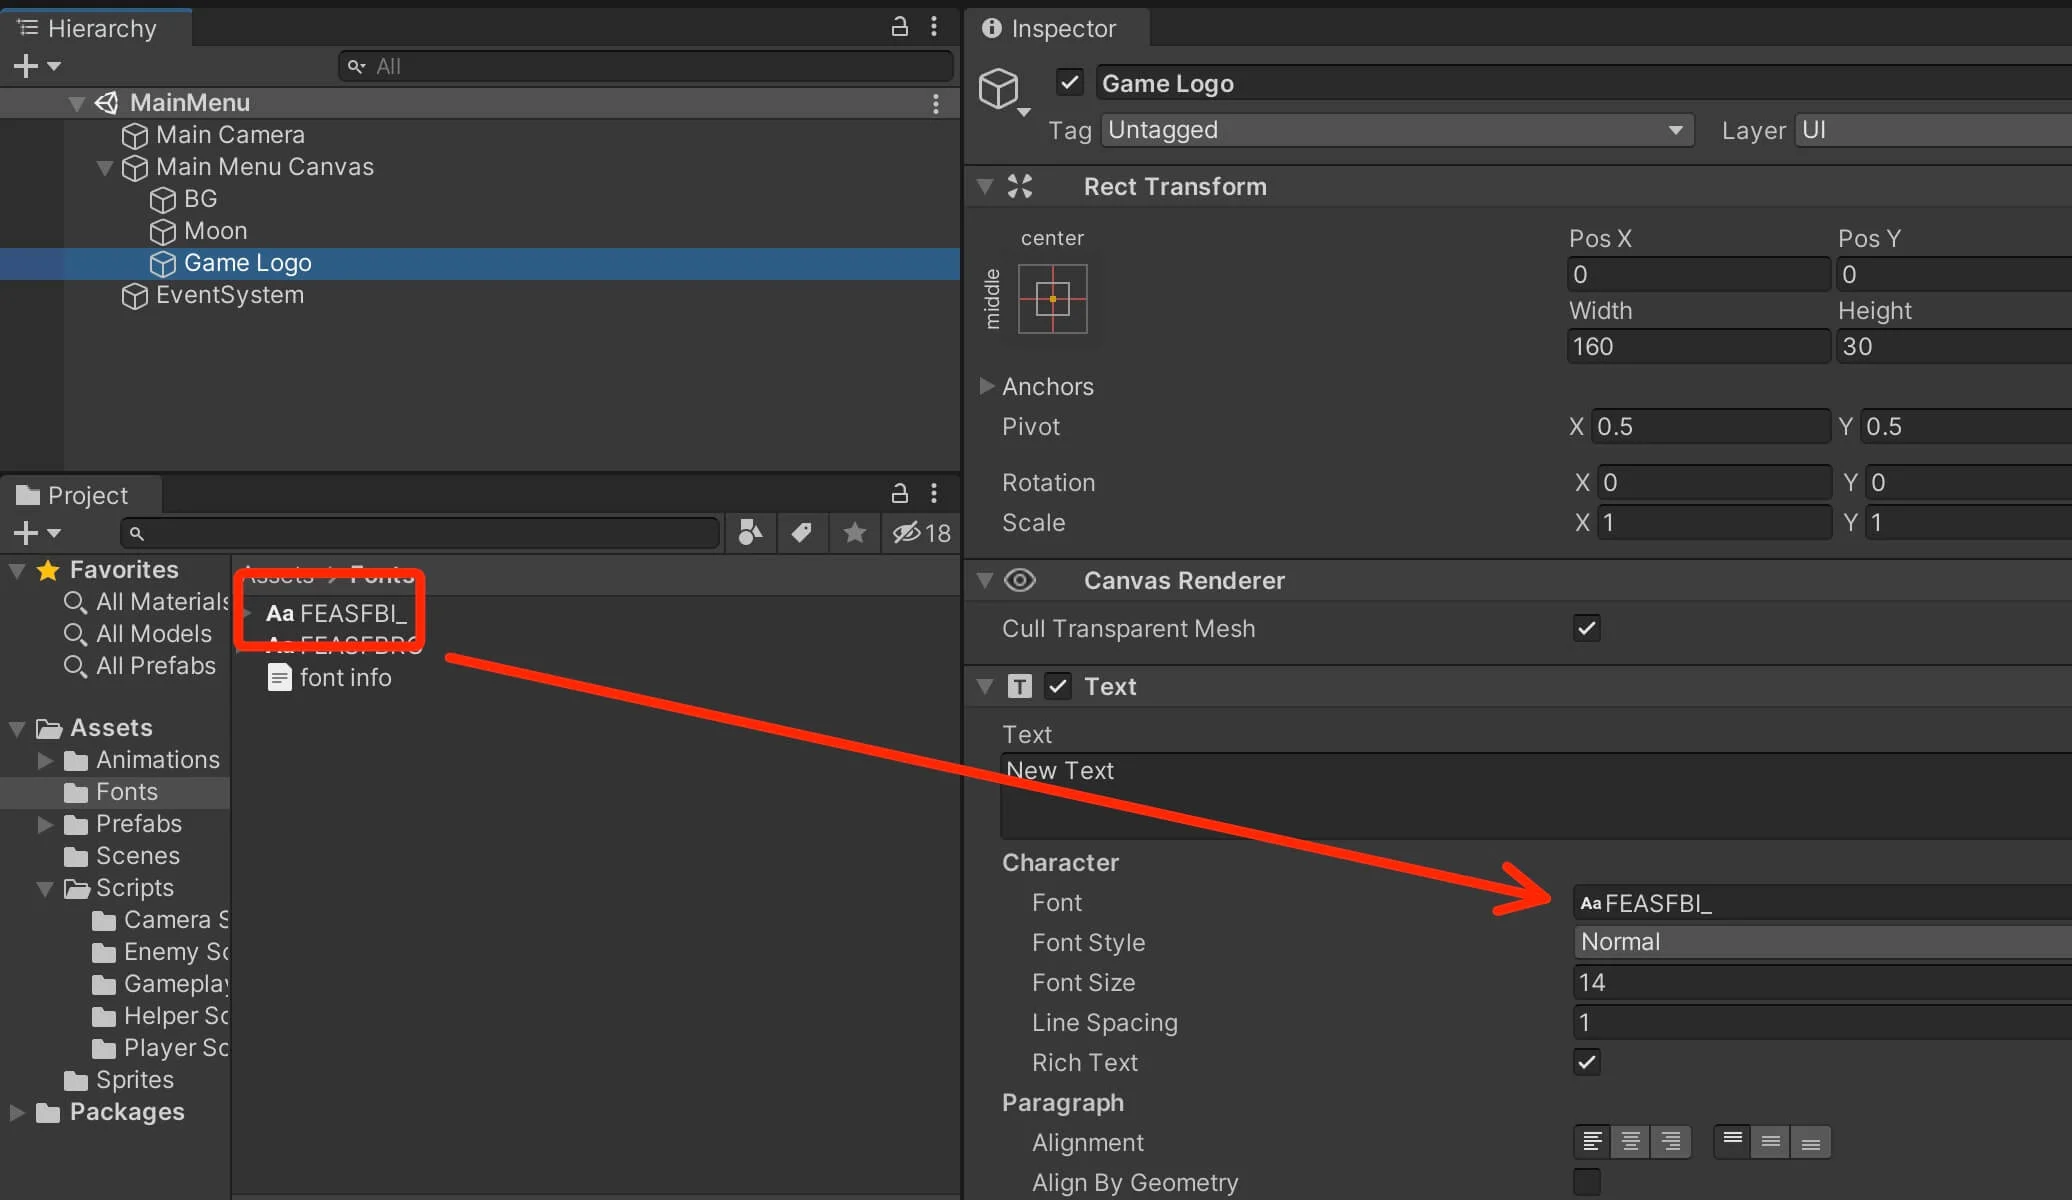Toggle hidden packages visibility (18)
The image size is (2072, 1200).
(921, 533)
